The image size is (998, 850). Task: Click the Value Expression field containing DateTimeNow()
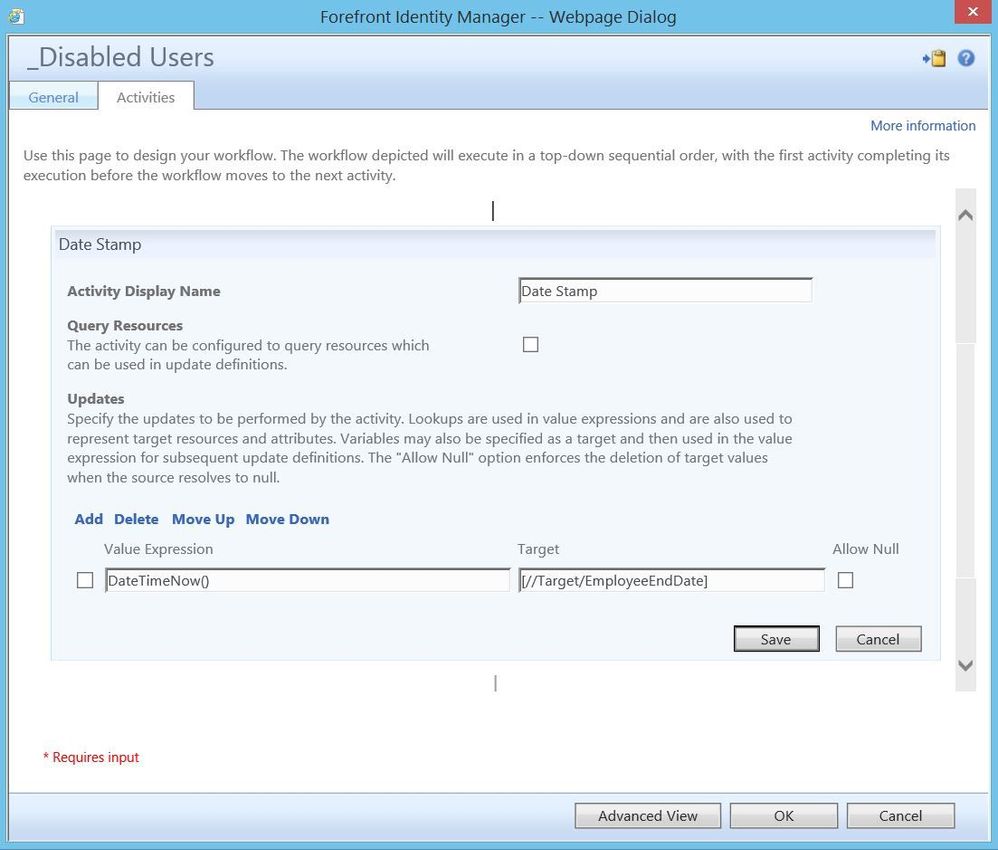[x=307, y=580]
